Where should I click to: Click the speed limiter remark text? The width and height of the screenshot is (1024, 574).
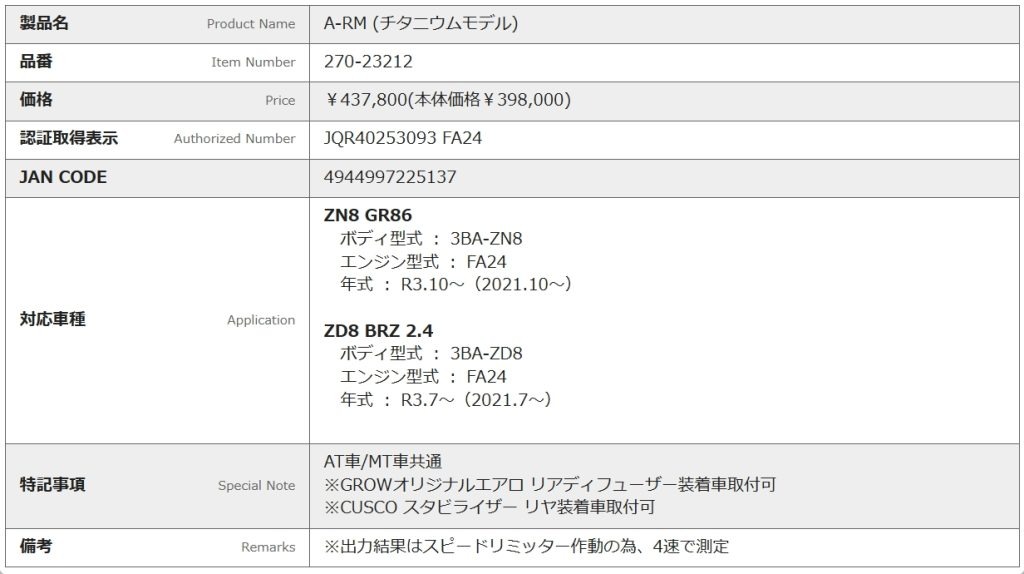click(527, 546)
